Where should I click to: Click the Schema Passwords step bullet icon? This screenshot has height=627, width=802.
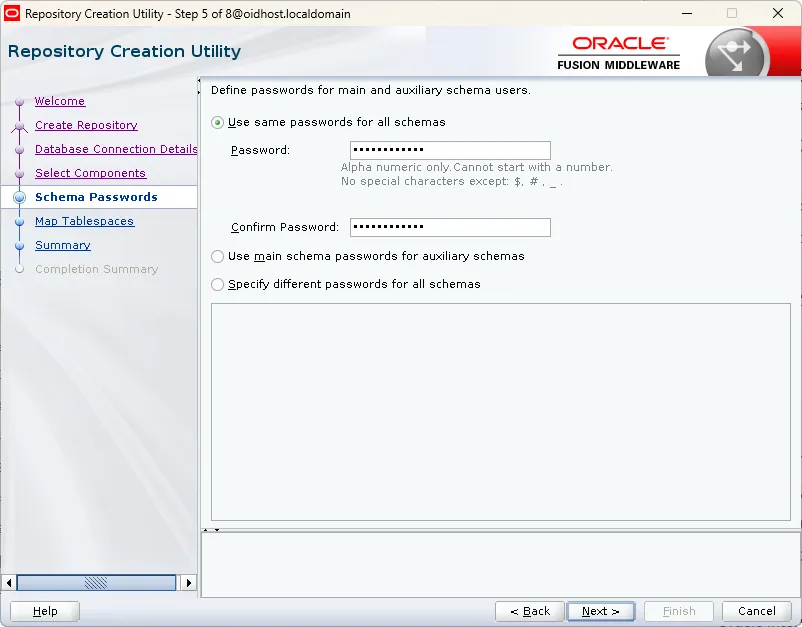(x=19, y=197)
